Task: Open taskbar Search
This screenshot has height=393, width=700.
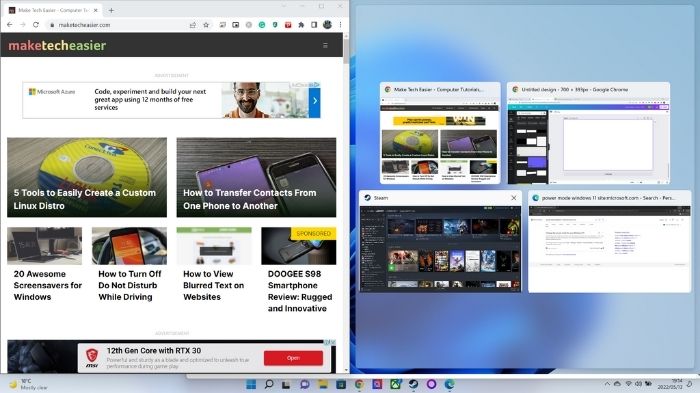Action: (x=269, y=384)
